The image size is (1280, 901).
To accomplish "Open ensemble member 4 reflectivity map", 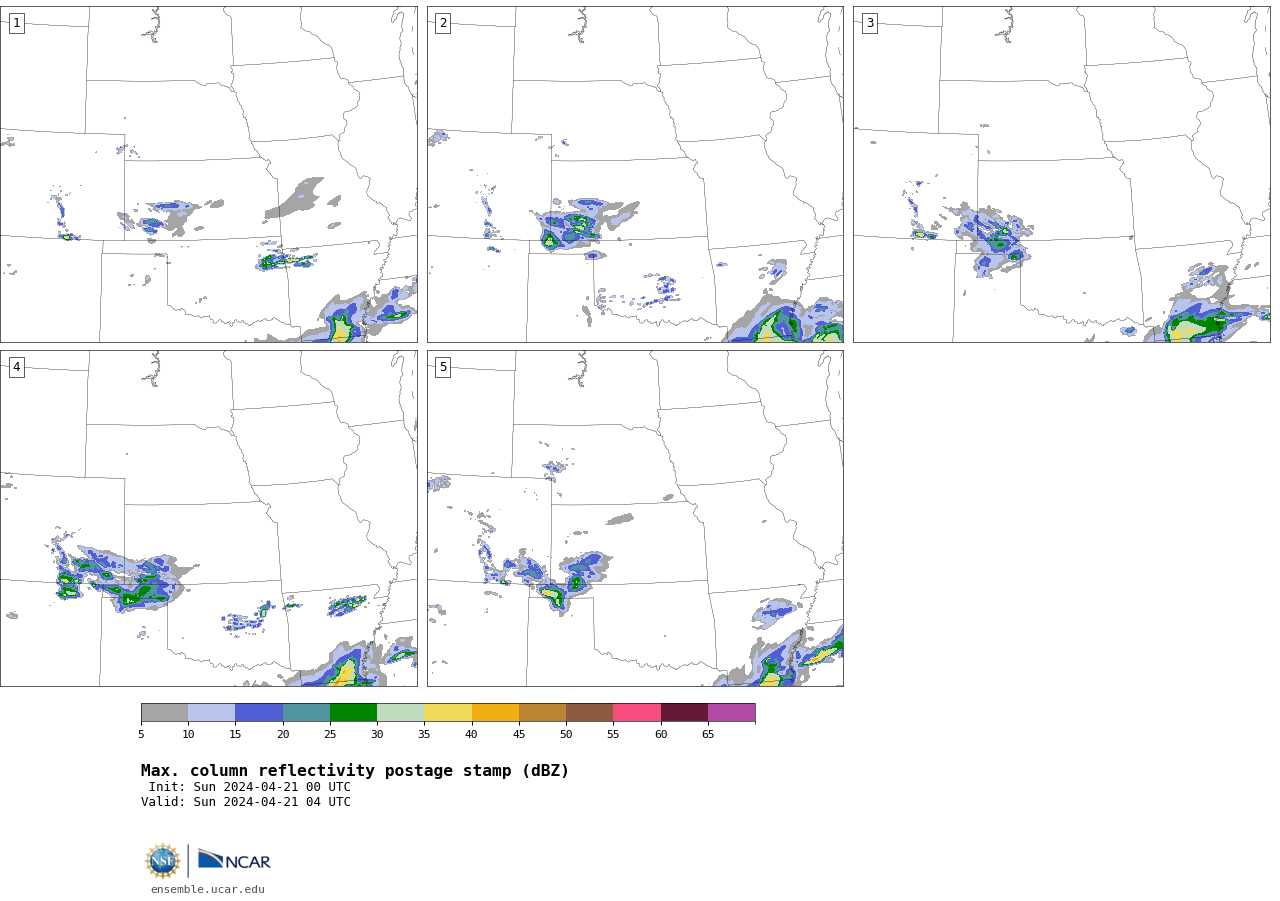I will click(208, 518).
